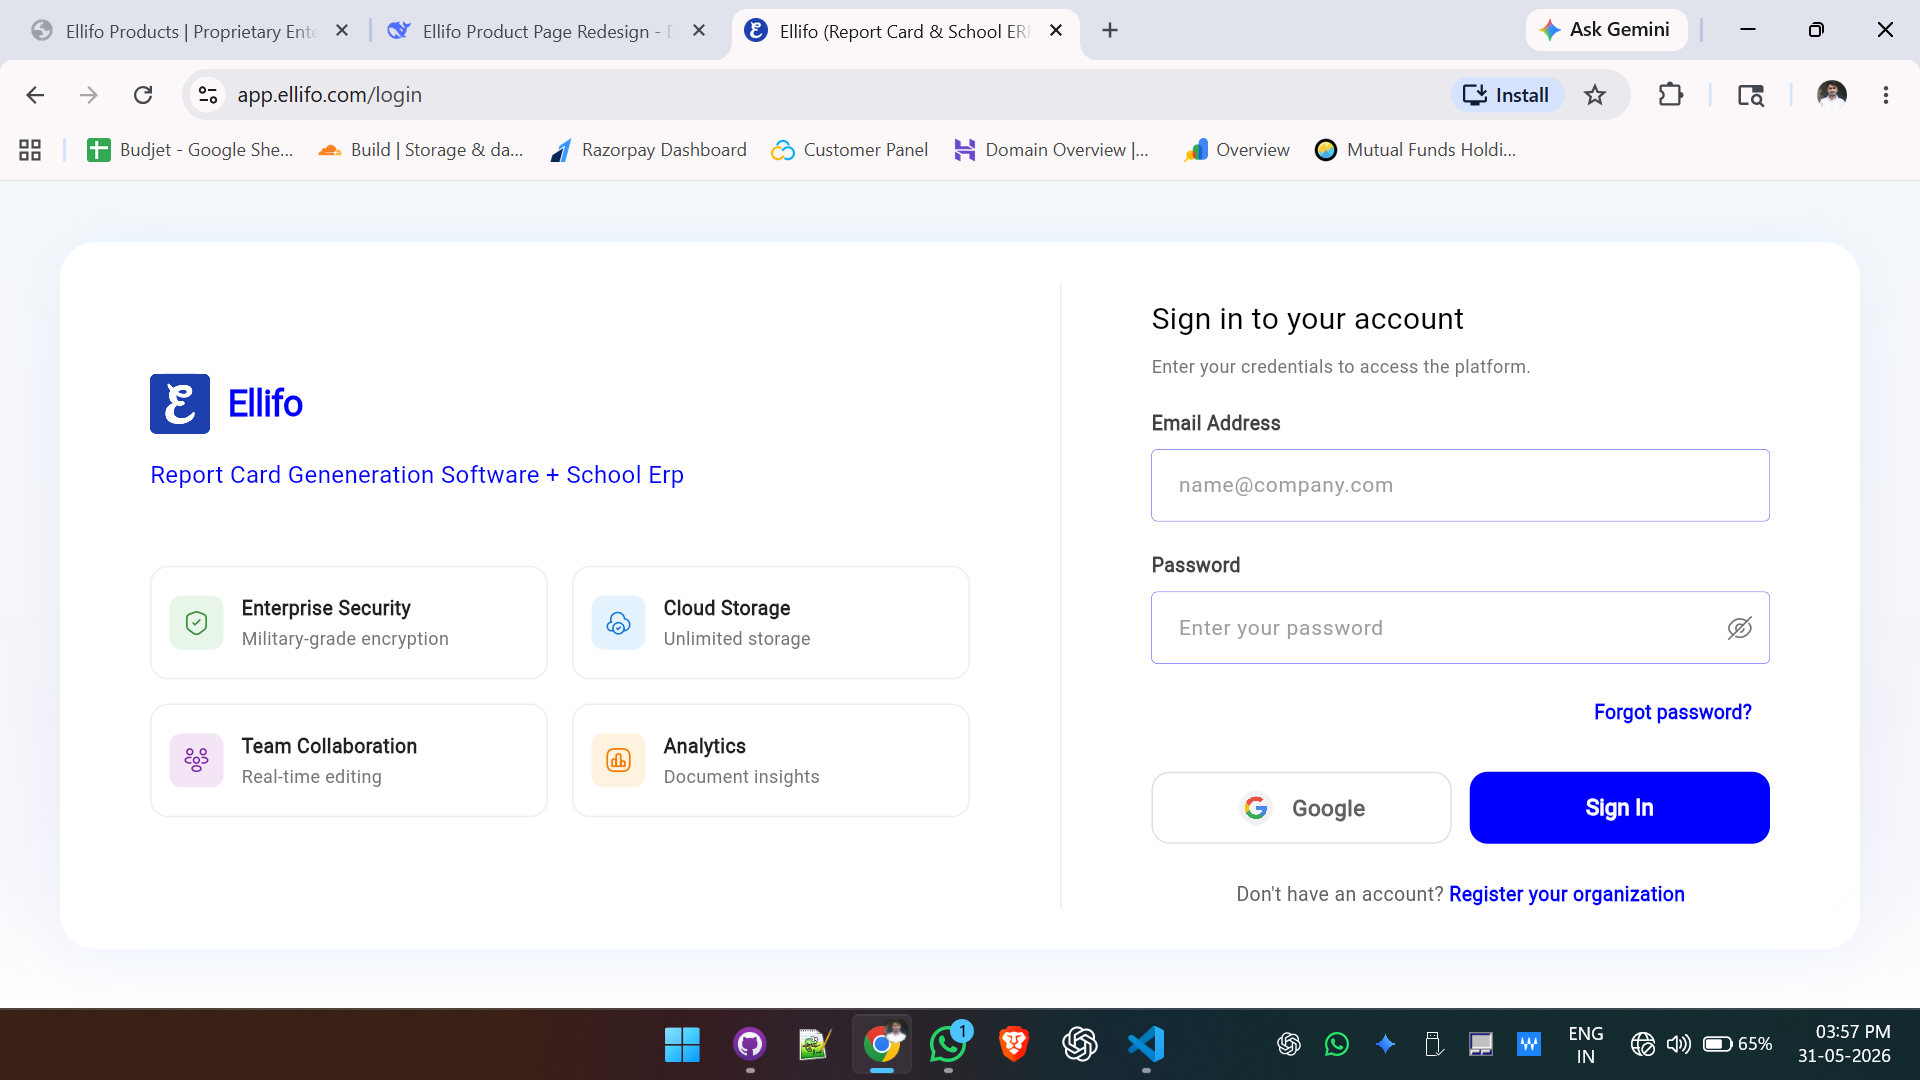Click the Analytics chart icon
The height and width of the screenshot is (1080, 1920).
(x=618, y=761)
